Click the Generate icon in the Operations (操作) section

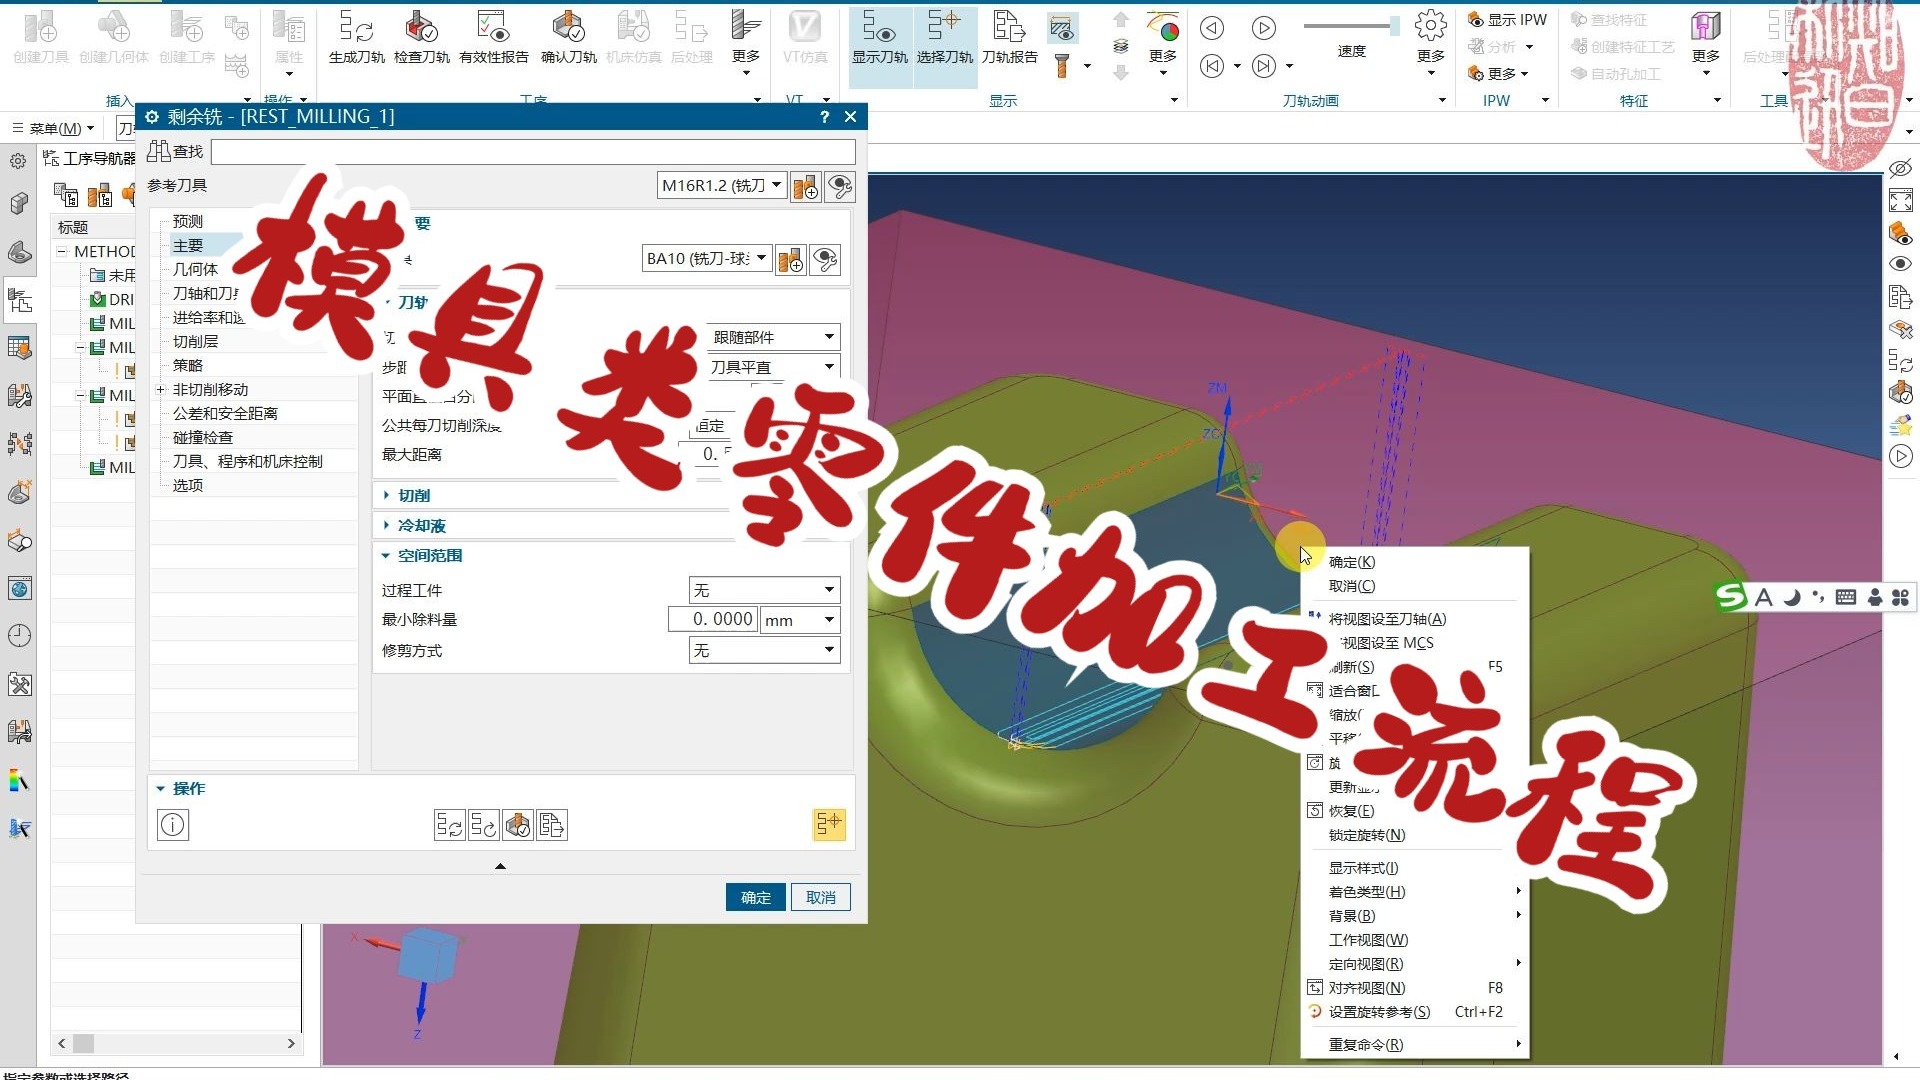click(449, 825)
